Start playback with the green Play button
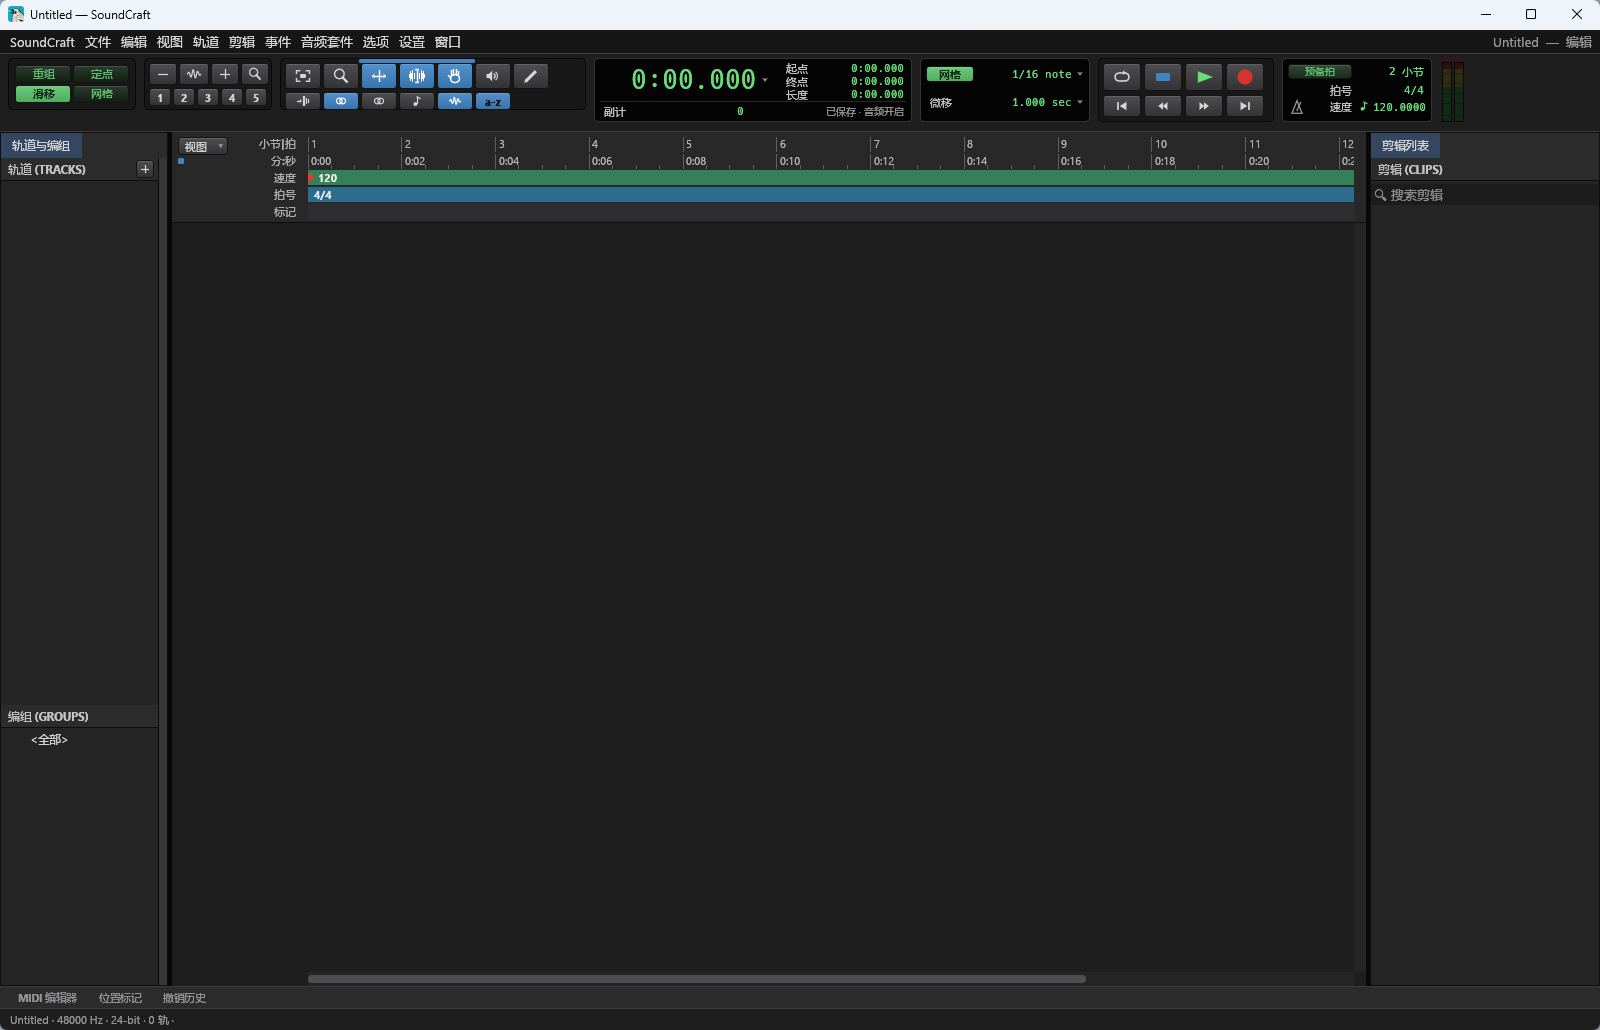Screen dimensions: 1600x1030 (x=1204, y=77)
